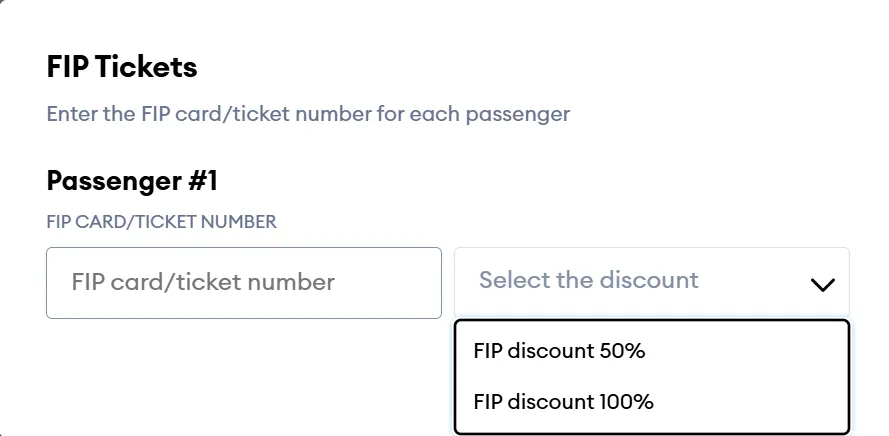Select the FIP discount 50% option
889x436 pixels.
click(x=559, y=351)
